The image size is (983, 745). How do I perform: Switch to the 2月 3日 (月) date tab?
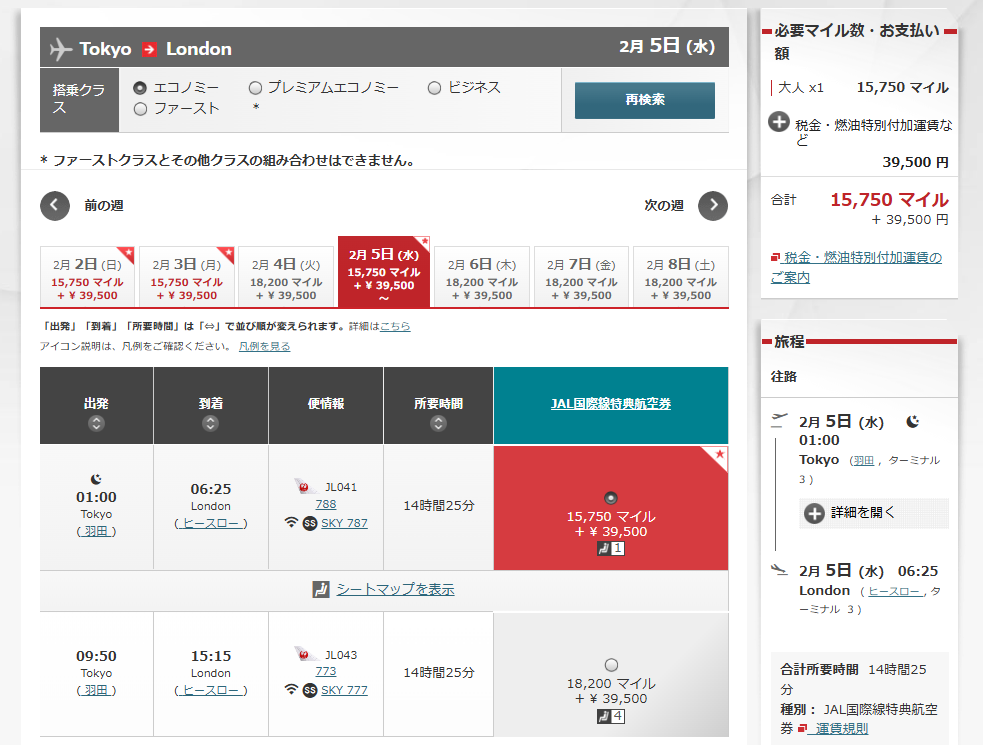pyautogui.click(x=186, y=277)
